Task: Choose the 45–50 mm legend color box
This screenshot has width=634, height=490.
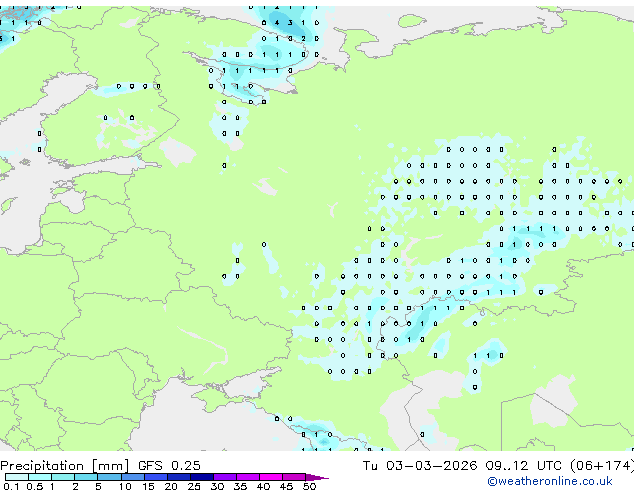Action: click(294, 477)
